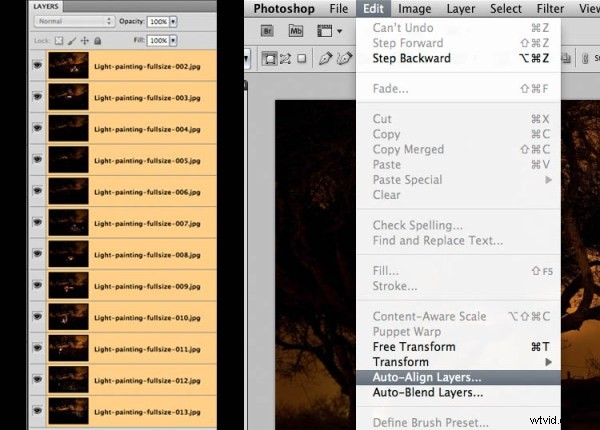
Task: Click Free Transform in the Edit menu
Action: (413, 347)
